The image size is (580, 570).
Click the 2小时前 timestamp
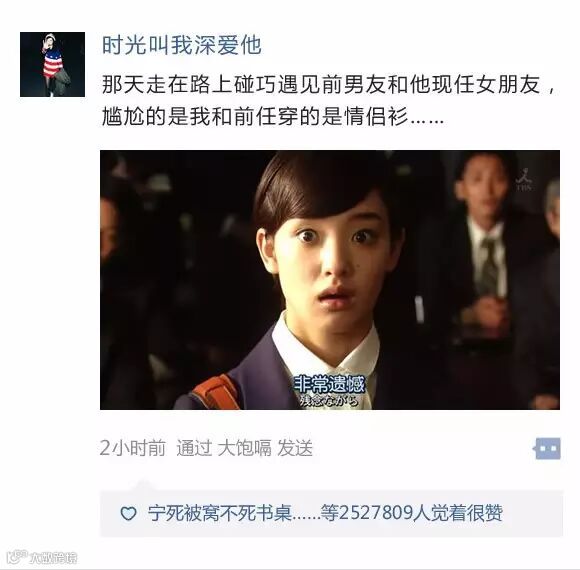click(x=132, y=448)
